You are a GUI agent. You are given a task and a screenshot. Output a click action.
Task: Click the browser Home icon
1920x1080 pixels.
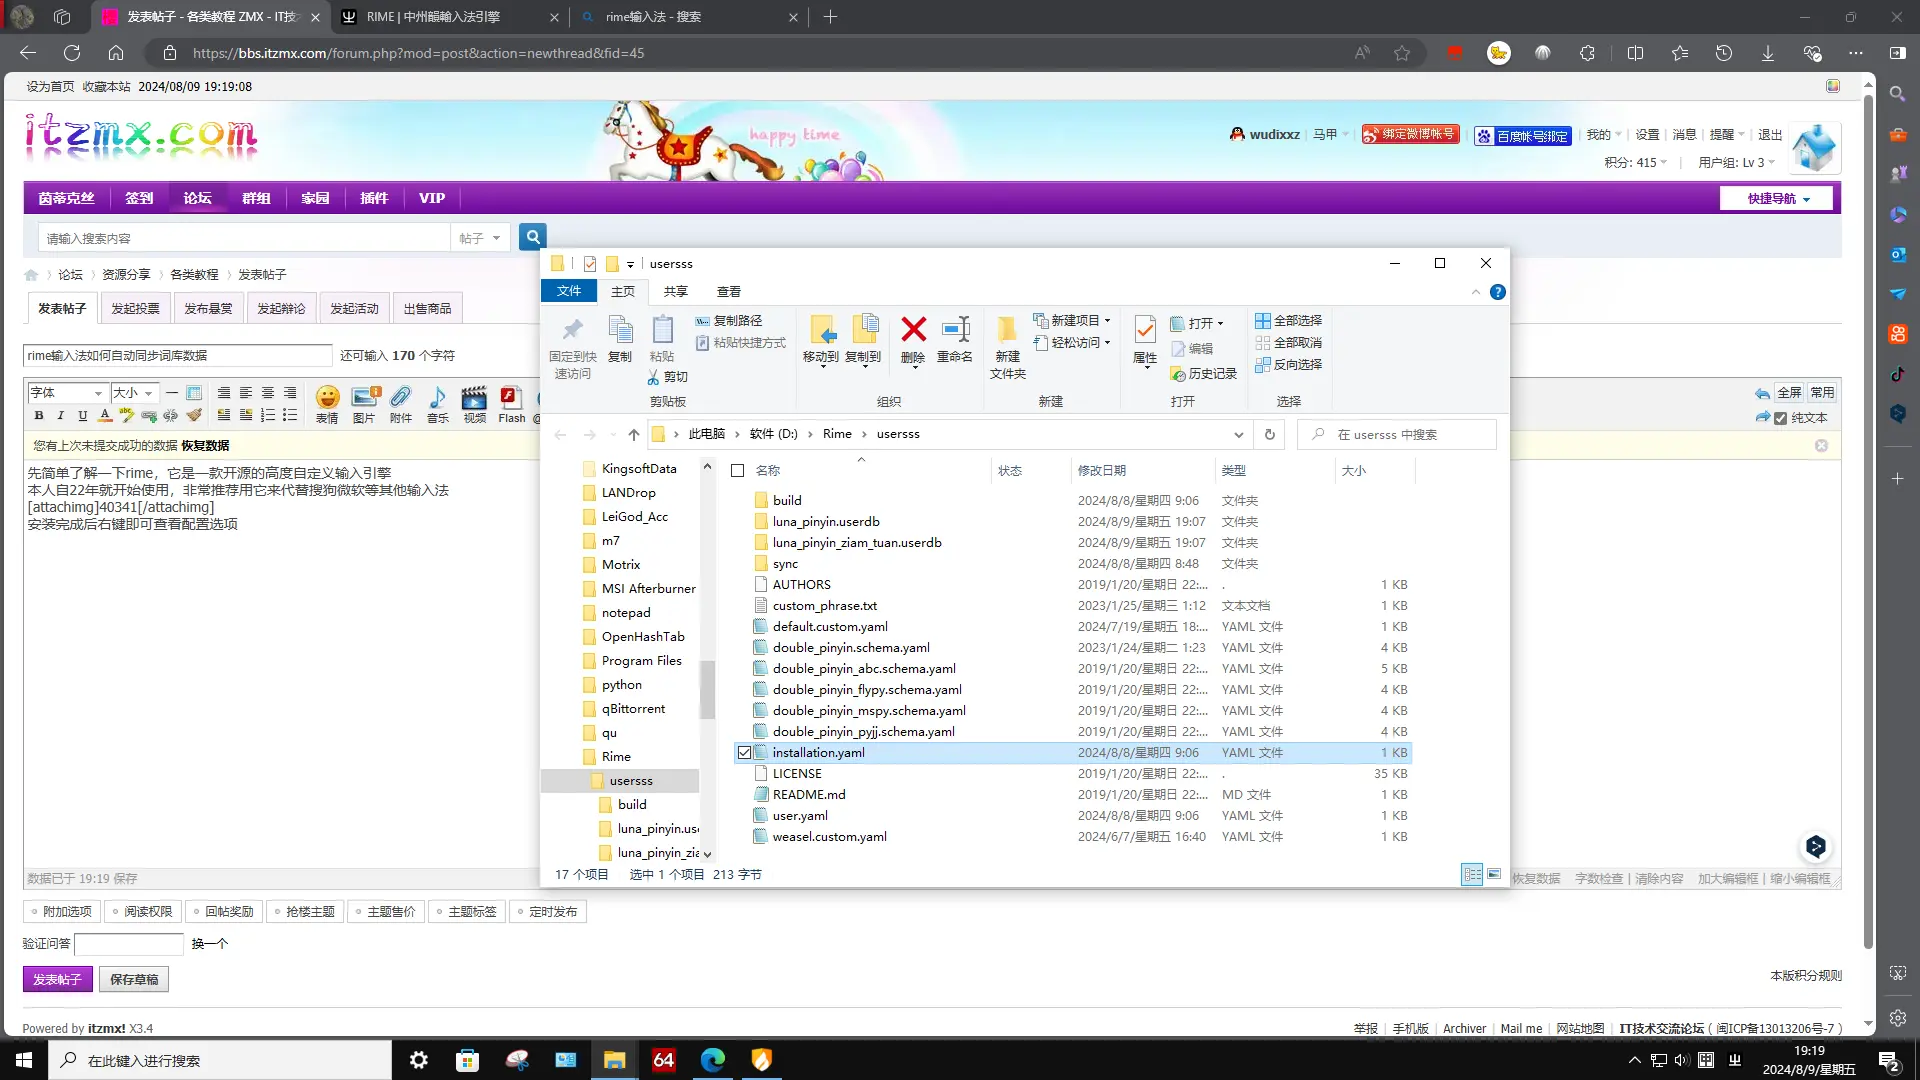point(116,53)
